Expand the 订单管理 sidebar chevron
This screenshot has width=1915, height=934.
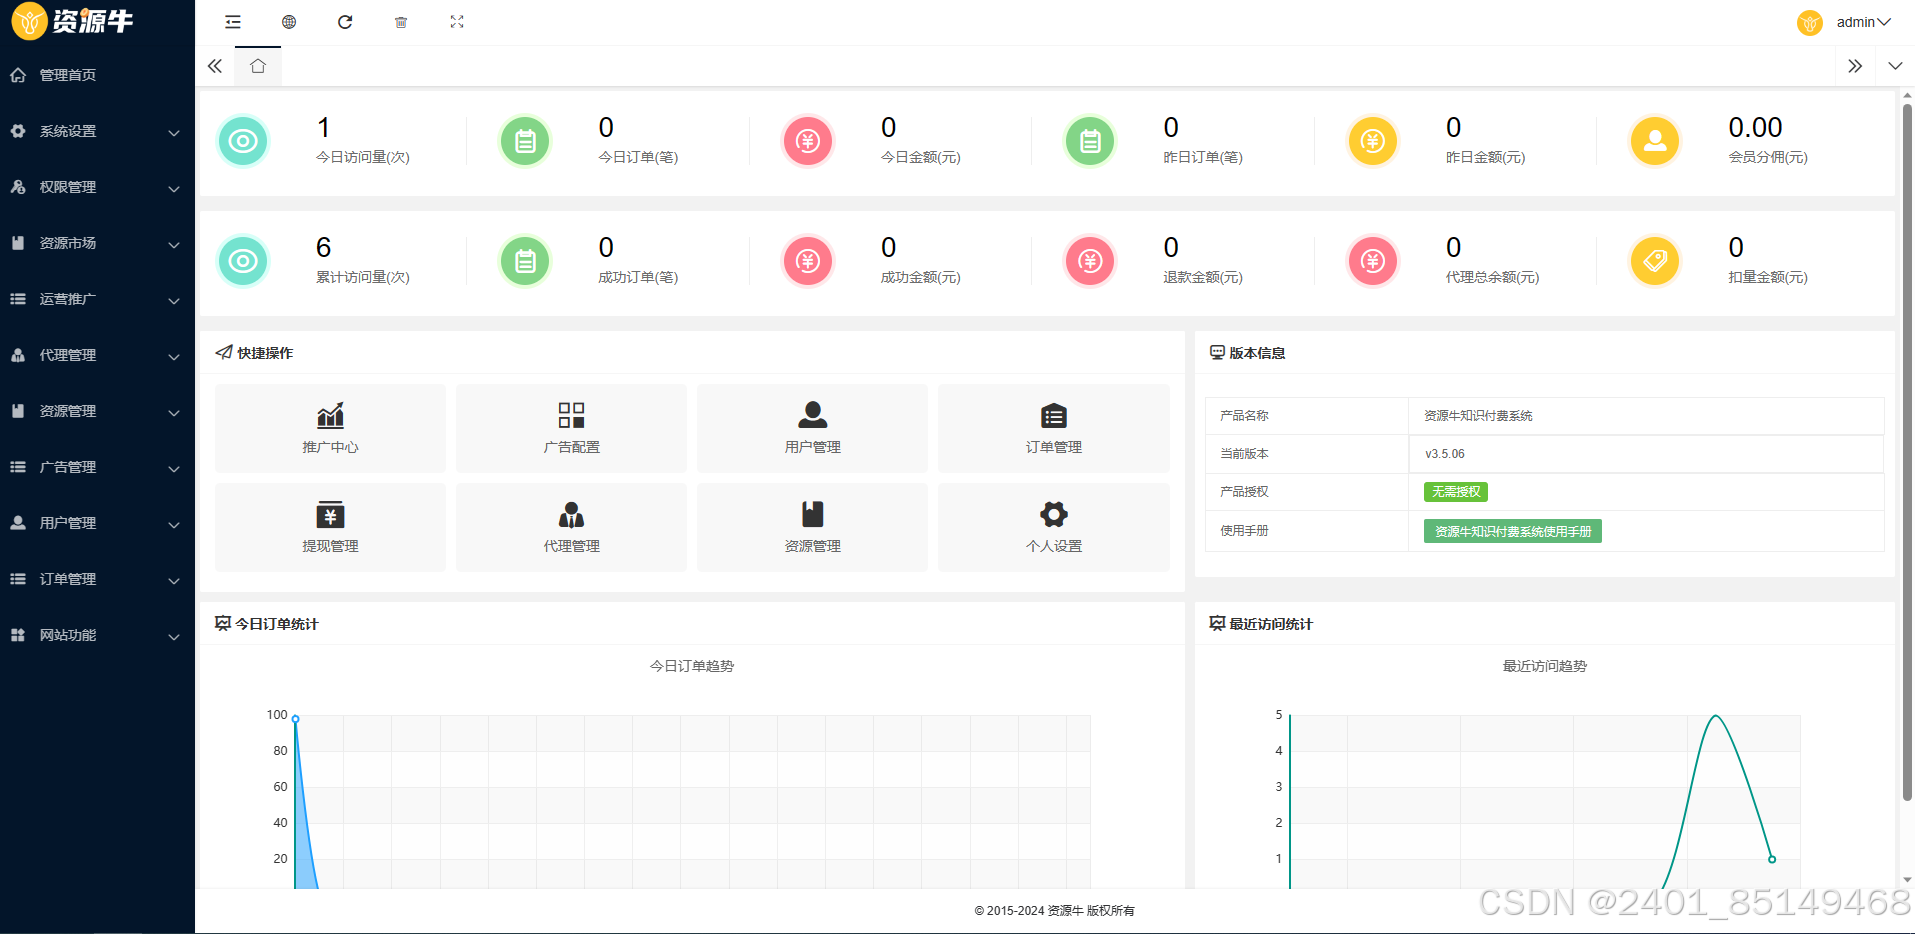coord(174,581)
